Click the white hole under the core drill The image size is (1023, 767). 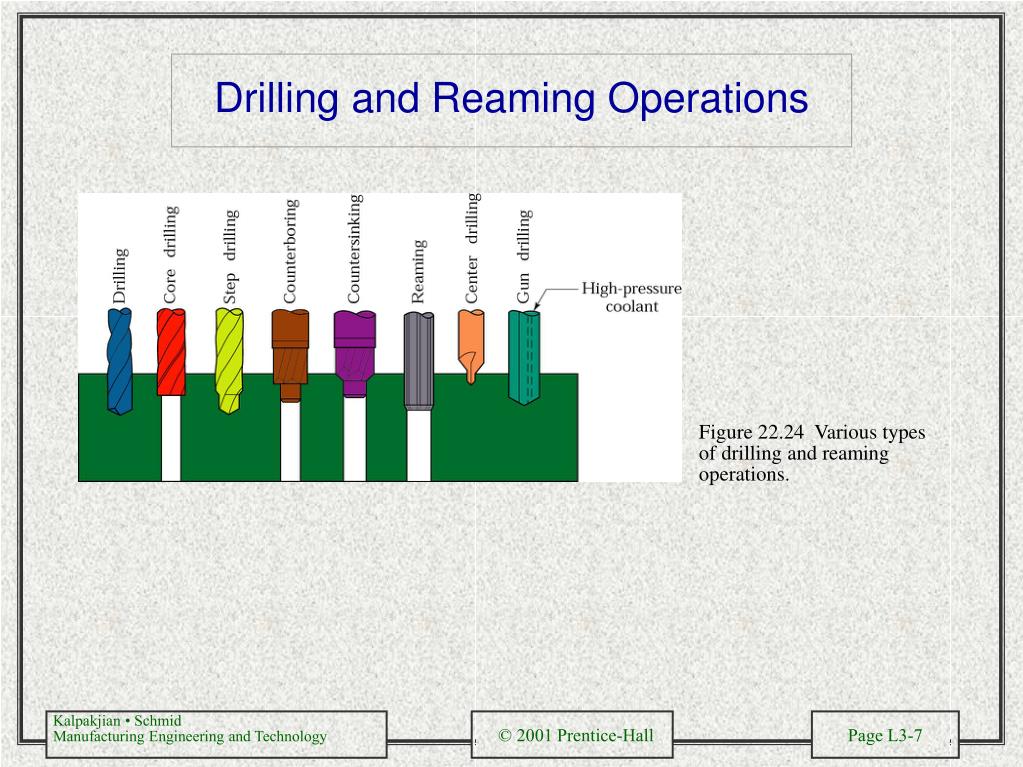(171, 438)
